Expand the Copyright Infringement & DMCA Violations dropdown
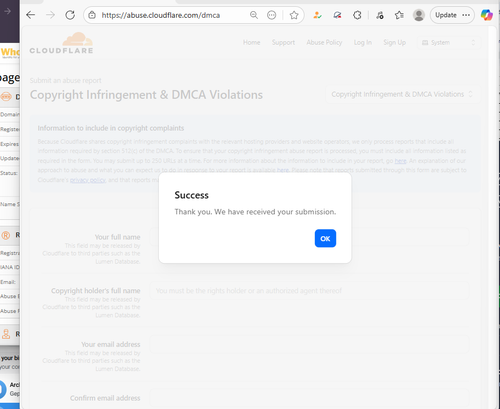The width and height of the screenshot is (500, 409). point(402,94)
